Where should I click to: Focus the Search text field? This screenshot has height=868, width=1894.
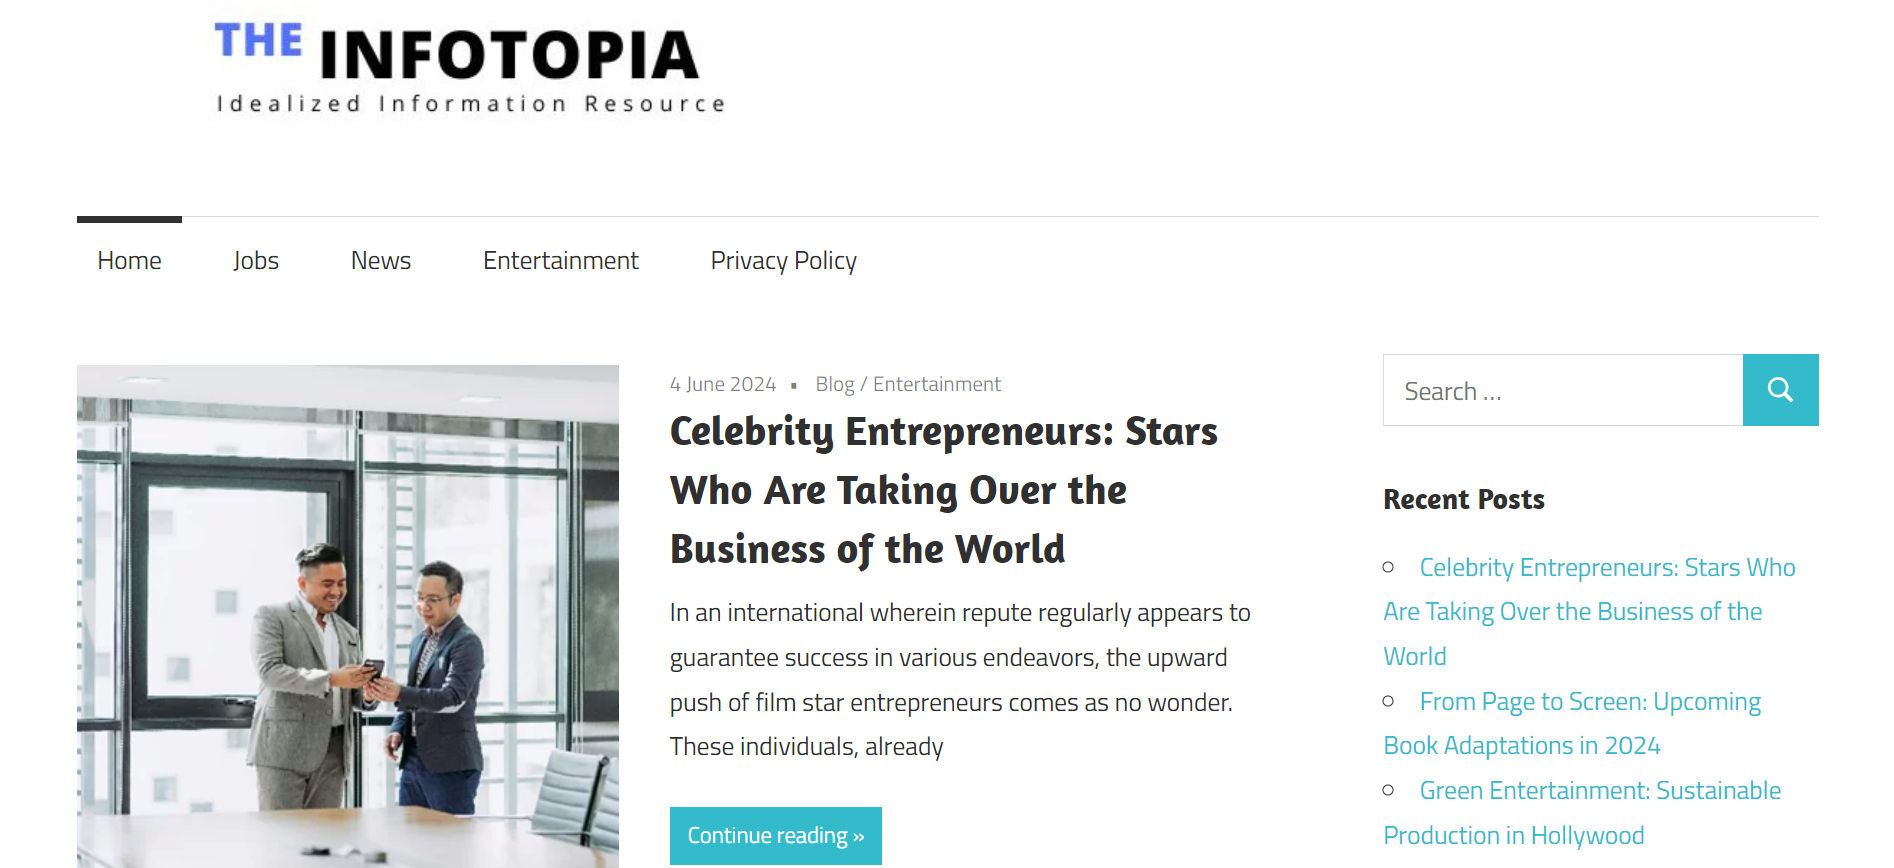click(x=1562, y=391)
